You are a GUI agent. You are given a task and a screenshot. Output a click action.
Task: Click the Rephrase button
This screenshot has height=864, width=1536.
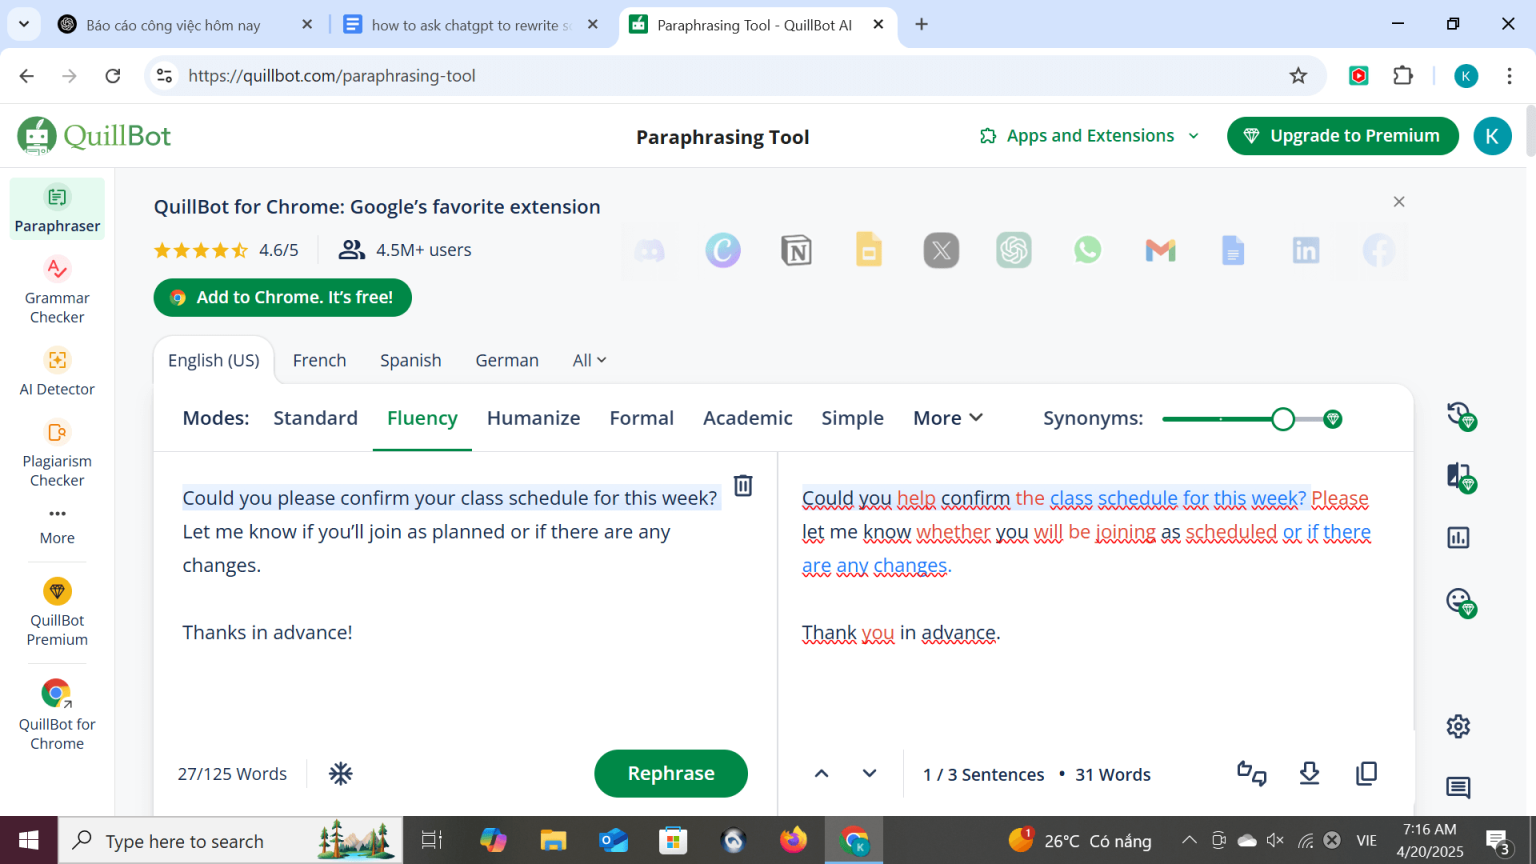[670, 773]
